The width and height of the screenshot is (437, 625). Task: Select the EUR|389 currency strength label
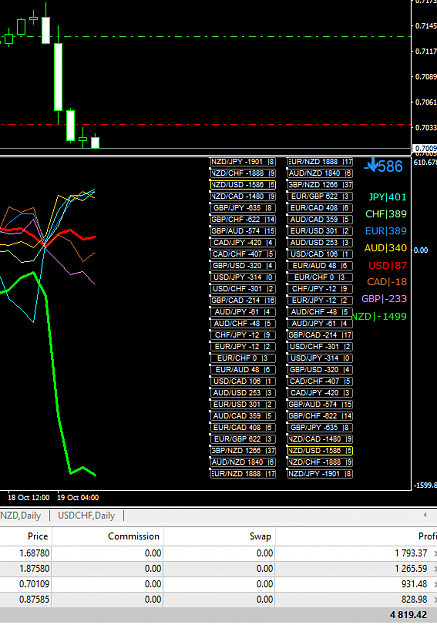(386, 231)
